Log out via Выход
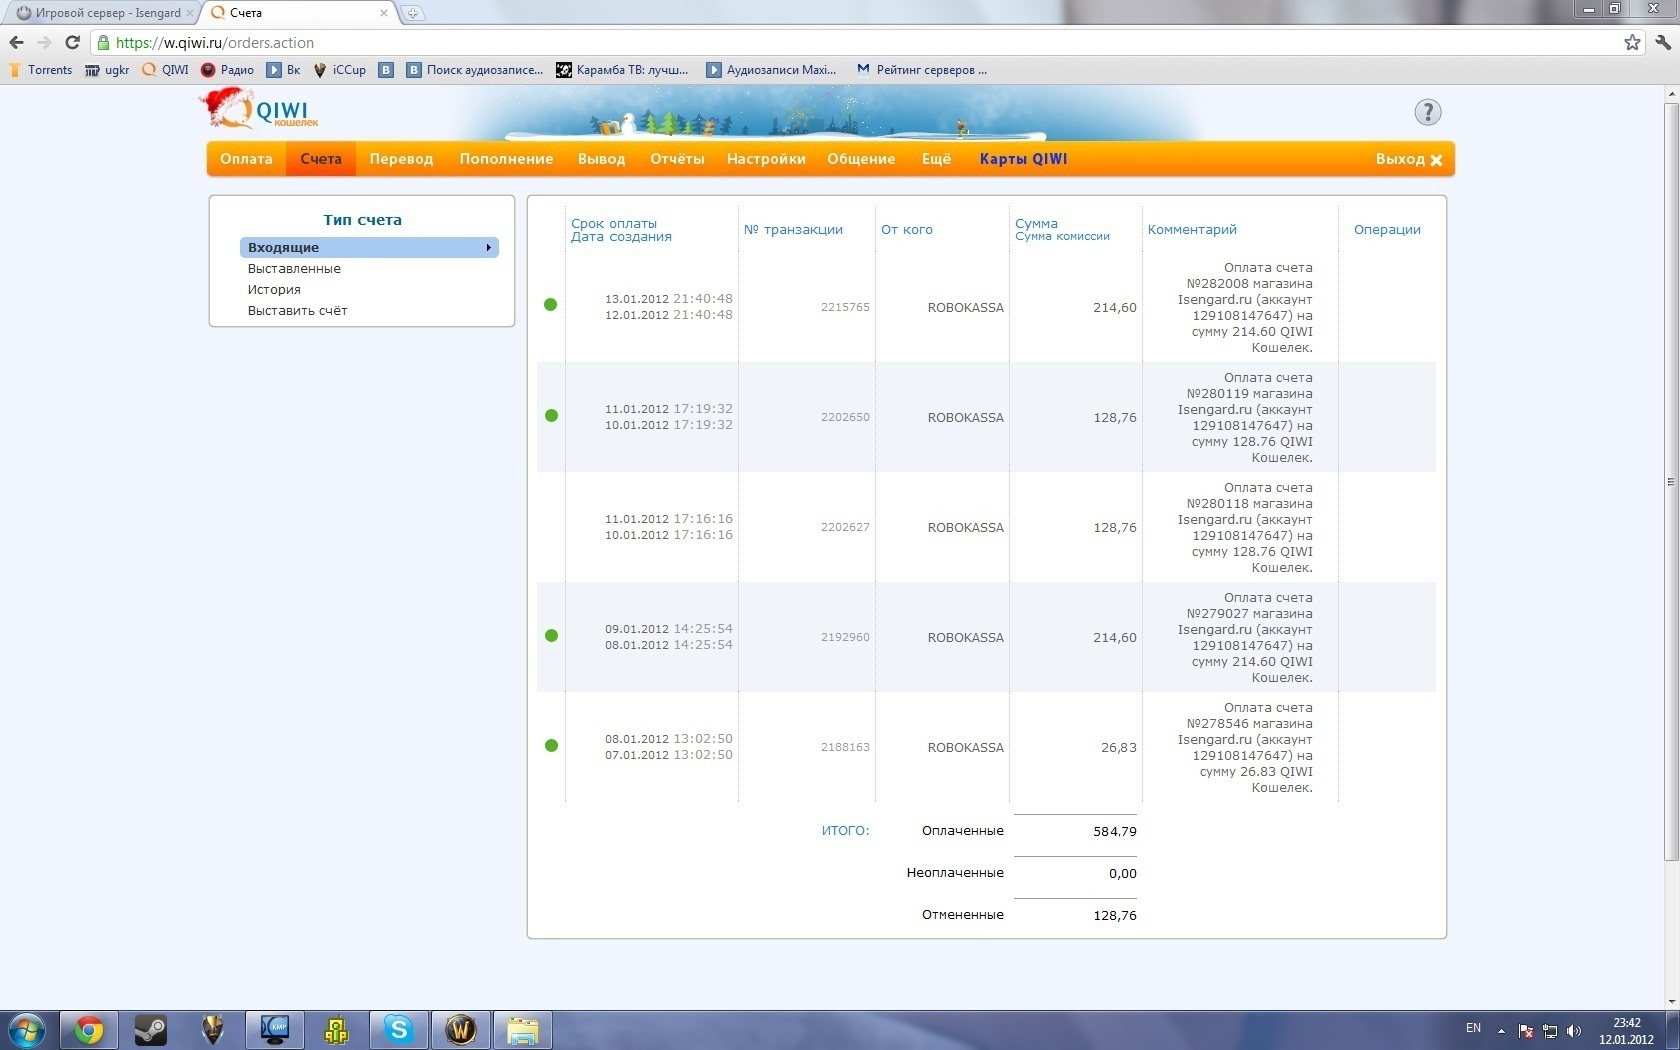1680x1050 pixels. [1408, 159]
